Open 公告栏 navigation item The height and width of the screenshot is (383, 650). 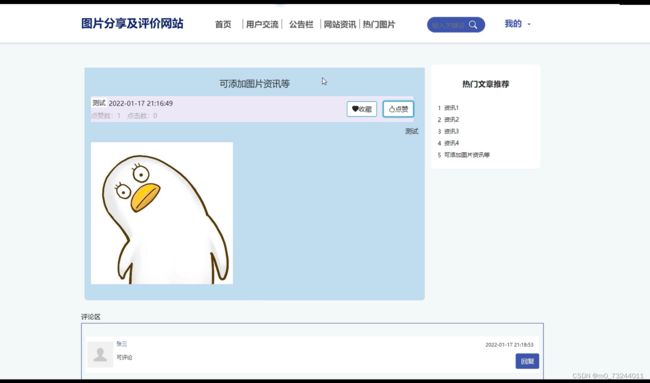(301, 24)
